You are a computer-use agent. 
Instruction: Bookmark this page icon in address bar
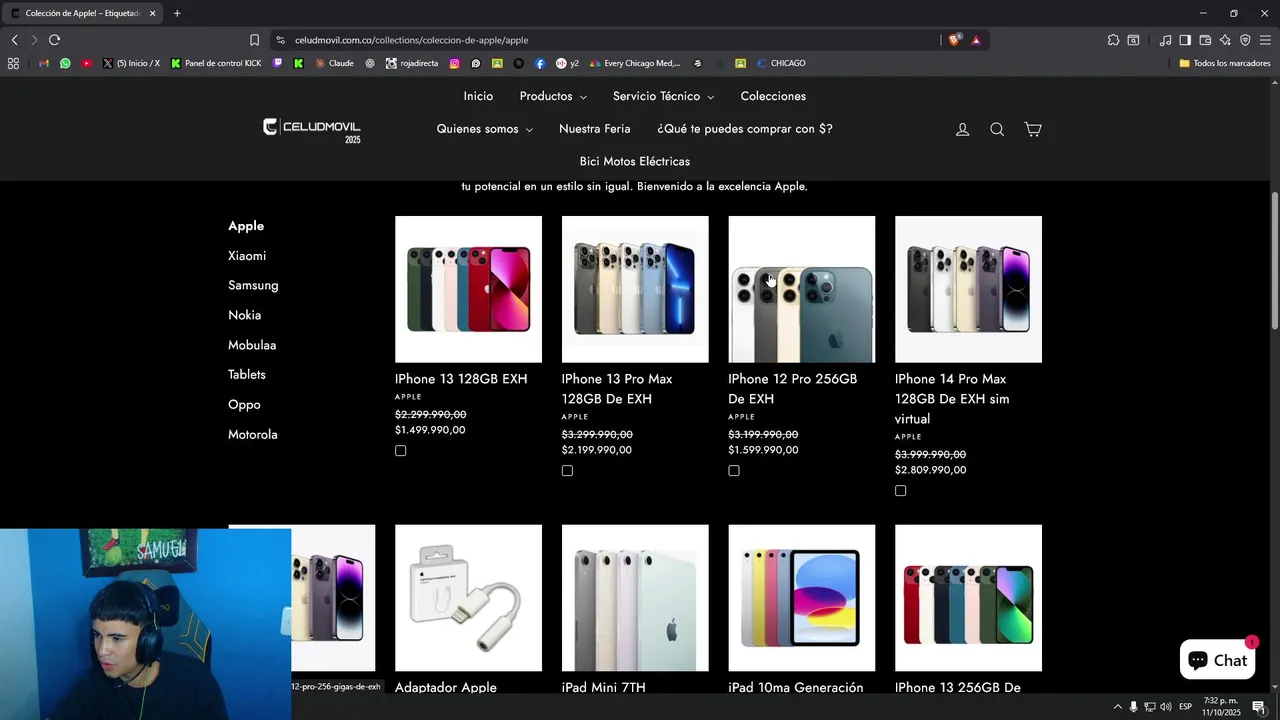[254, 40]
